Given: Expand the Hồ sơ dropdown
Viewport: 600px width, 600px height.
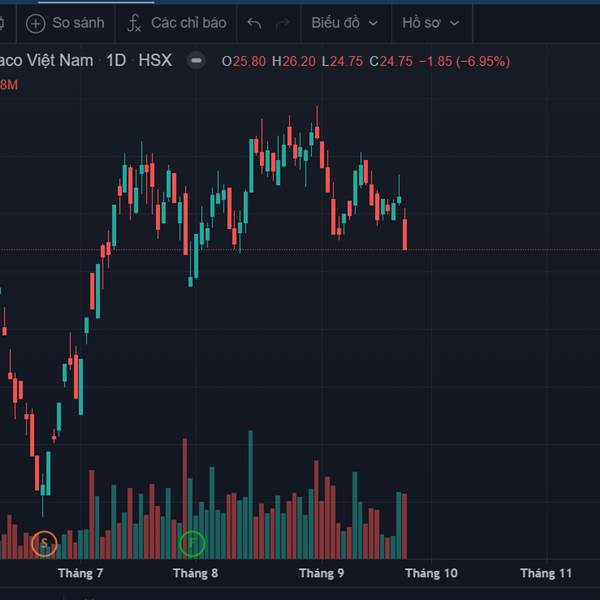Looking at the screenshot, I should 431,23.
